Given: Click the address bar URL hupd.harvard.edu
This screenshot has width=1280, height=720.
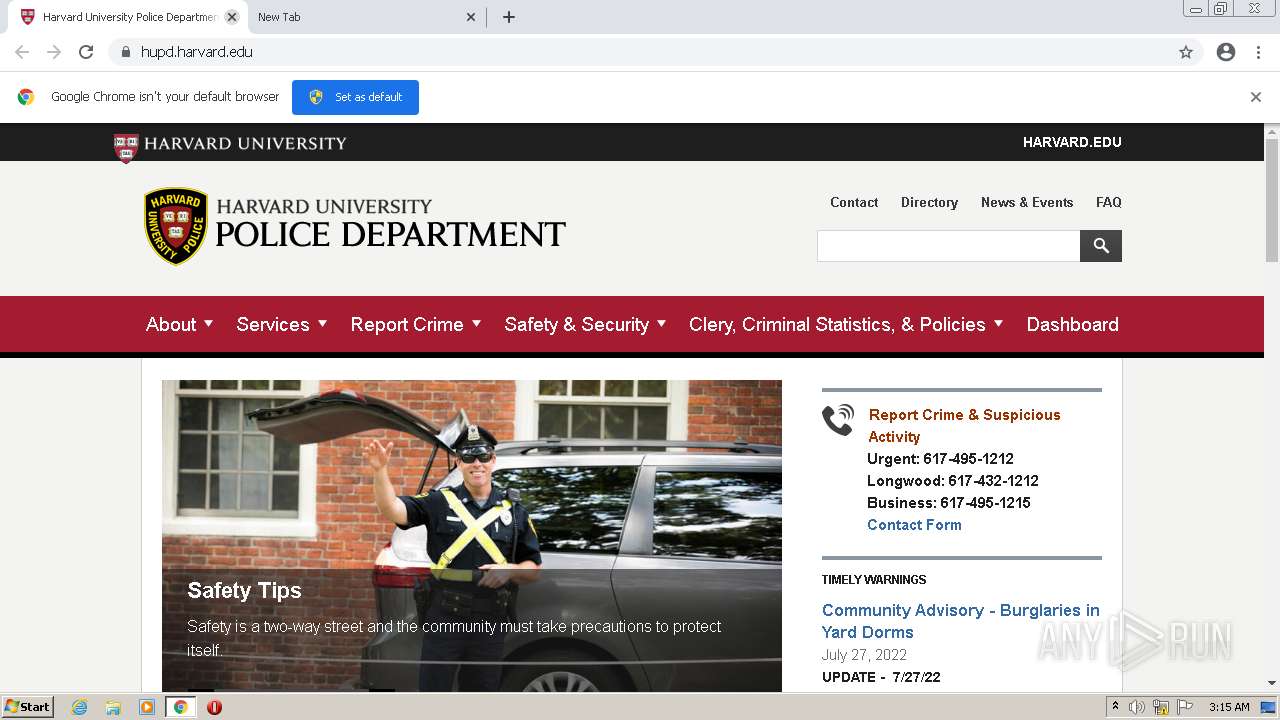Looking at the screenshot, I should 196,52.
